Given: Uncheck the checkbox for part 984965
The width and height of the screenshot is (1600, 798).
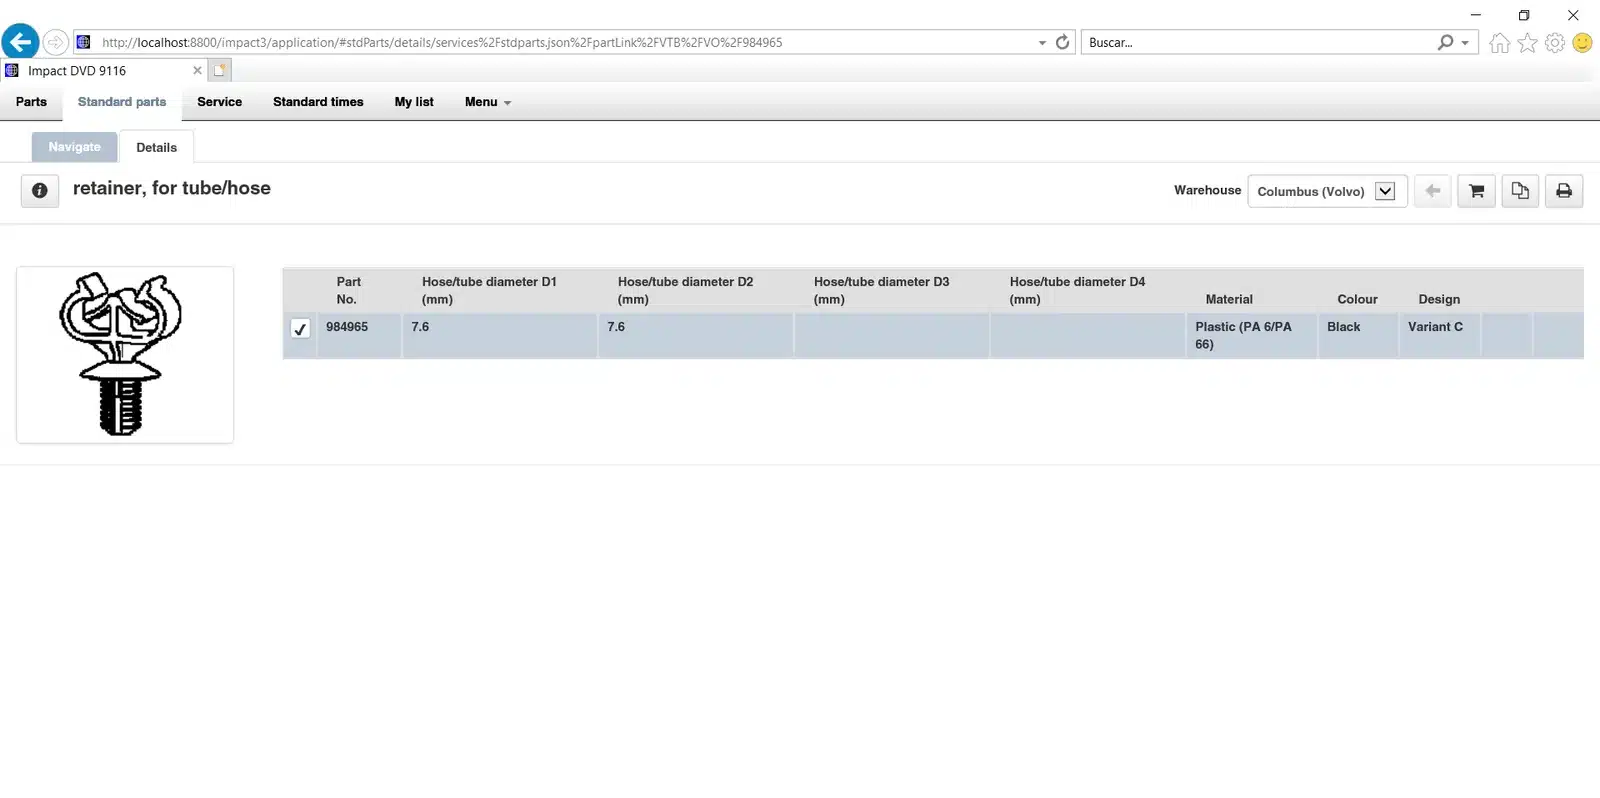Looking at the screenshot, I should (300, 328).
